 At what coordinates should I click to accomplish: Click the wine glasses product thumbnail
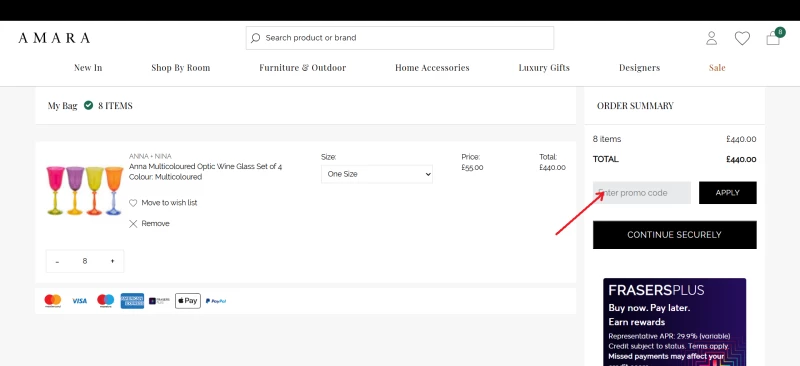pyautogui.click(x=85, y=190)
